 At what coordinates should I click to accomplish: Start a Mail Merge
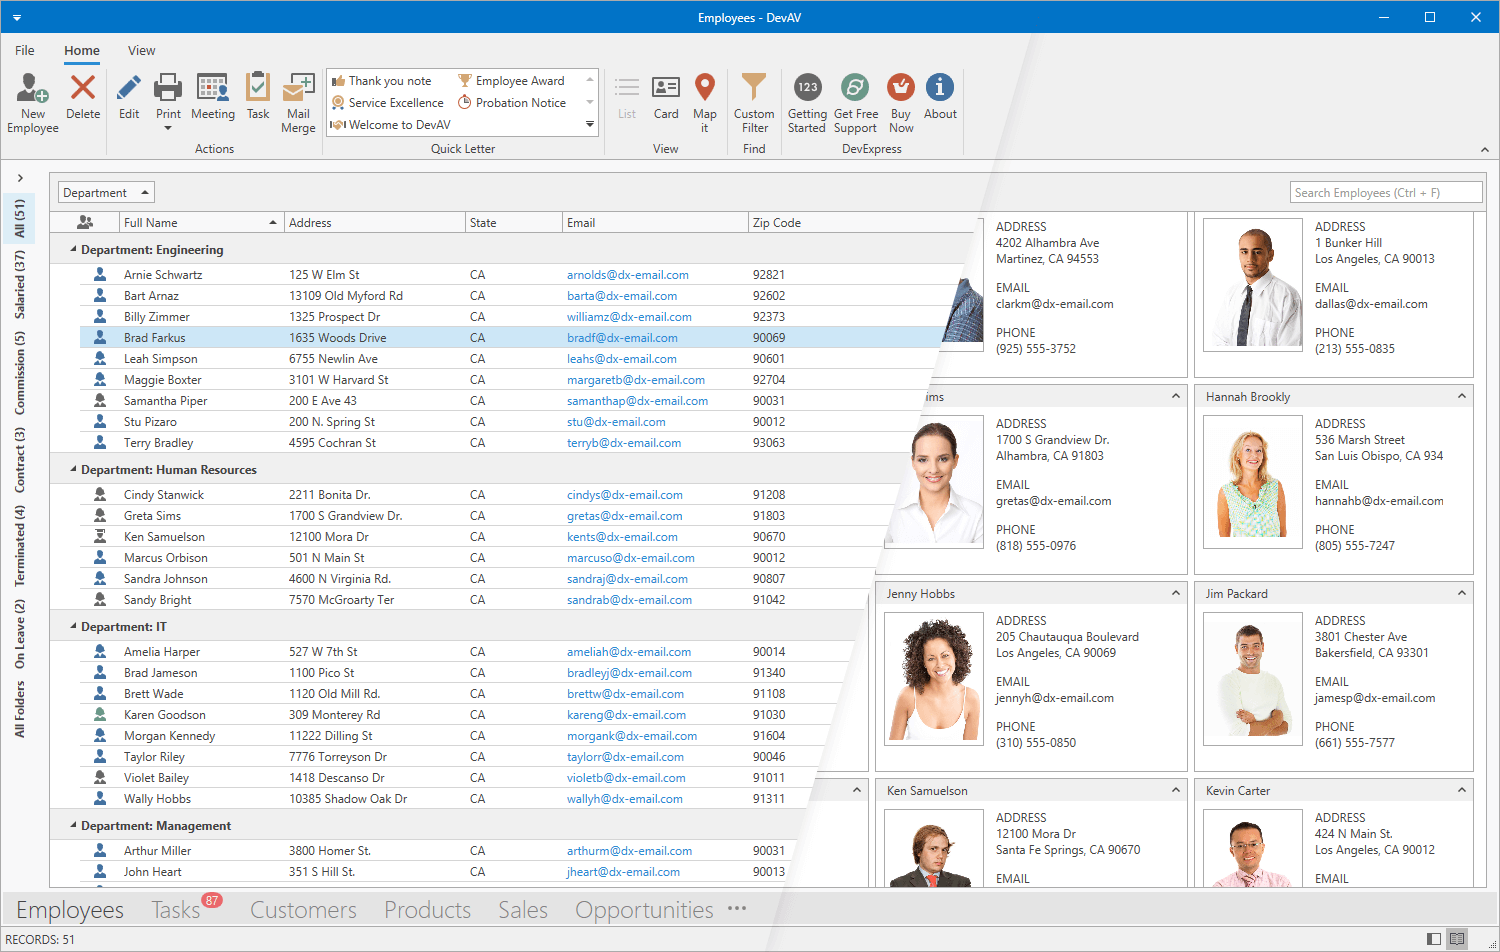point(298,100)
